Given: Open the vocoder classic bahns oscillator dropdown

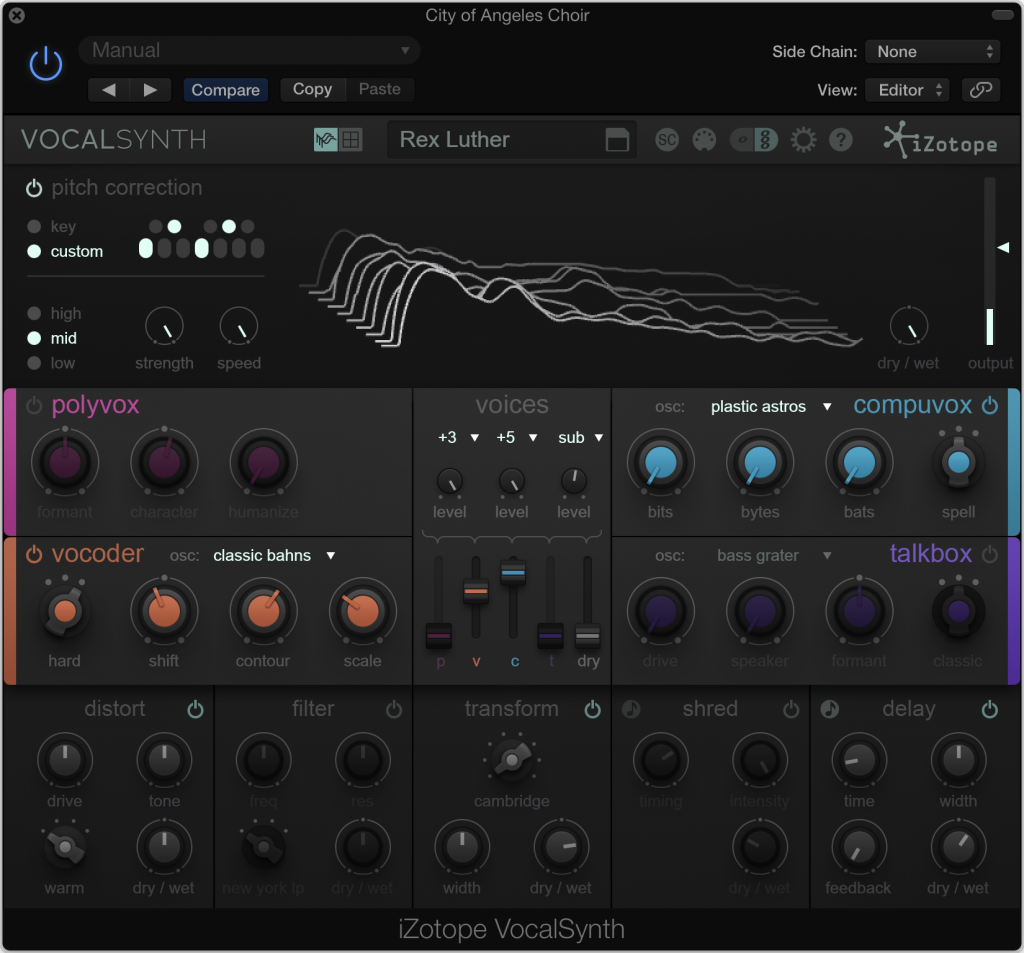Looking at the screenshot, I should click(x=273, y=556).
